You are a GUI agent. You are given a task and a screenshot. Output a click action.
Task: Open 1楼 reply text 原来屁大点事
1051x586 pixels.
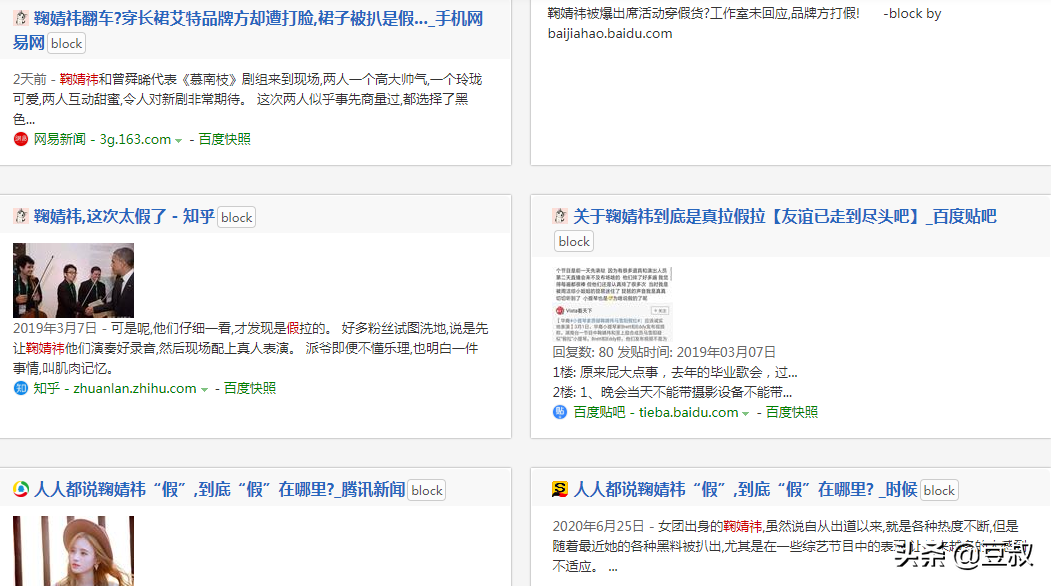pyautogui.click(x=675, y=372)
